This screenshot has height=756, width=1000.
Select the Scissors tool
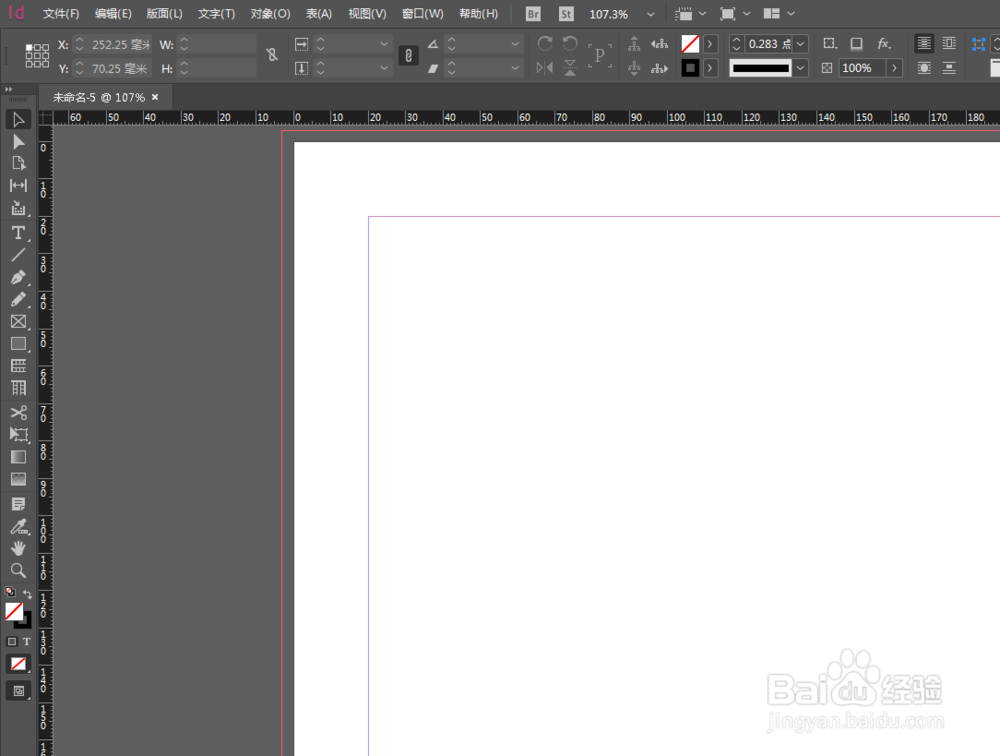click(x=18, y=413)
